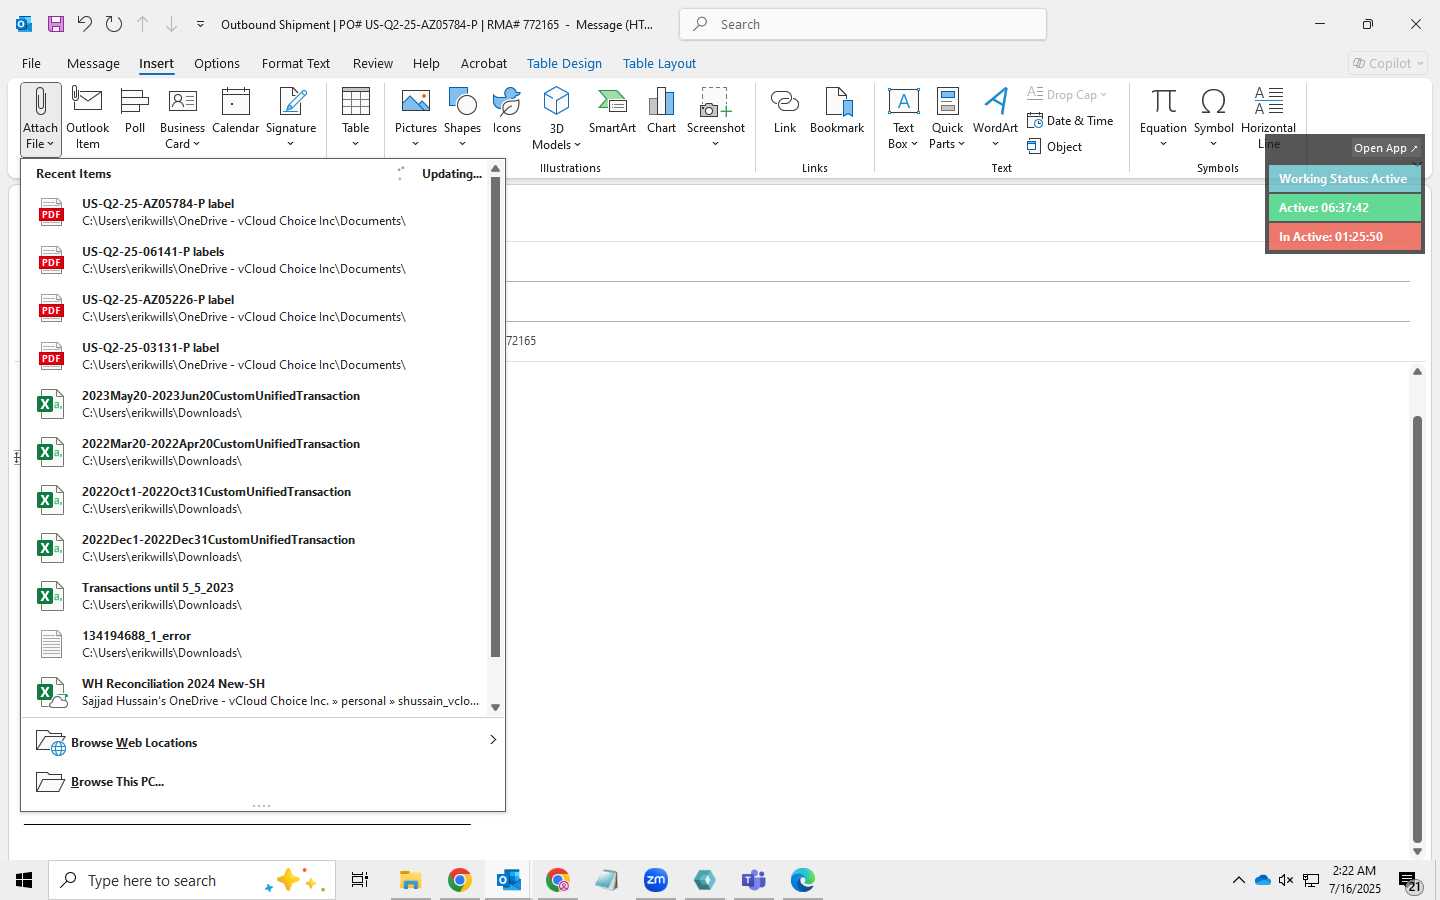Attach US-Q2-25-AZ05784-P label PDF
This screenshot has height=900, width=1440.
coord(256,212)
